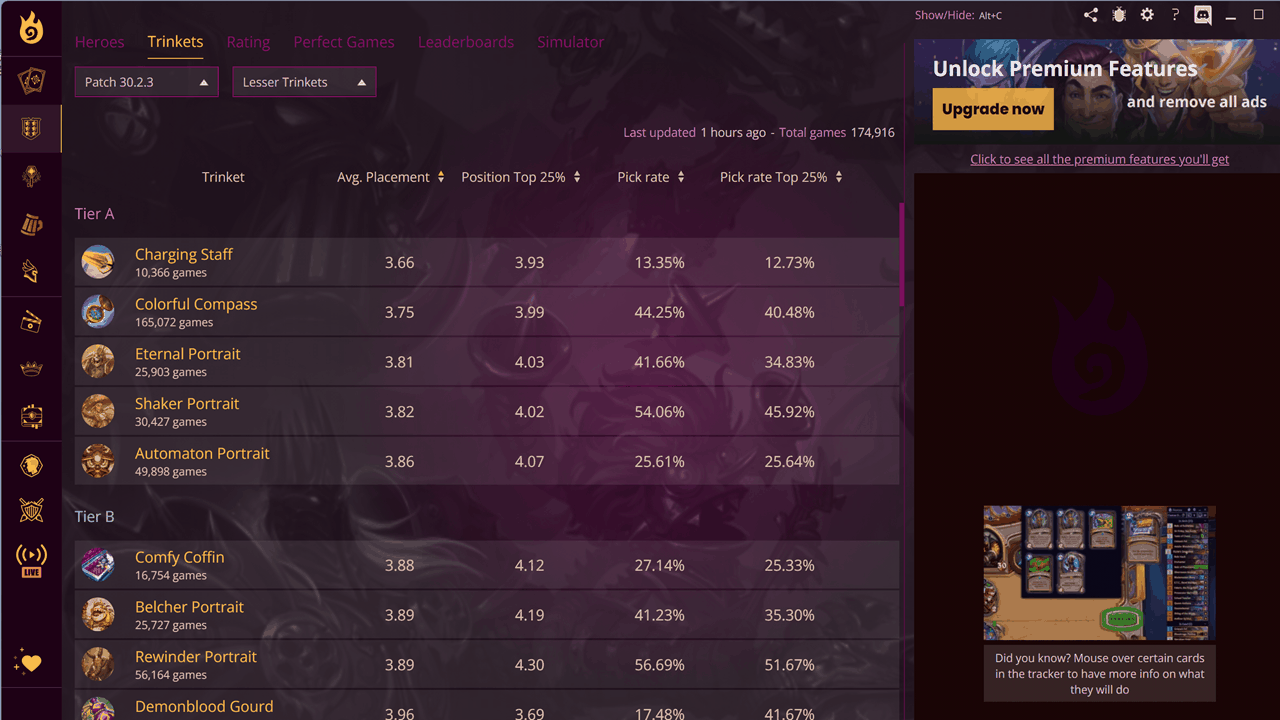Screen dimensions: 1280x720
Task: Toggle sort on Pick rate column
Action: [x=681, y=177]
